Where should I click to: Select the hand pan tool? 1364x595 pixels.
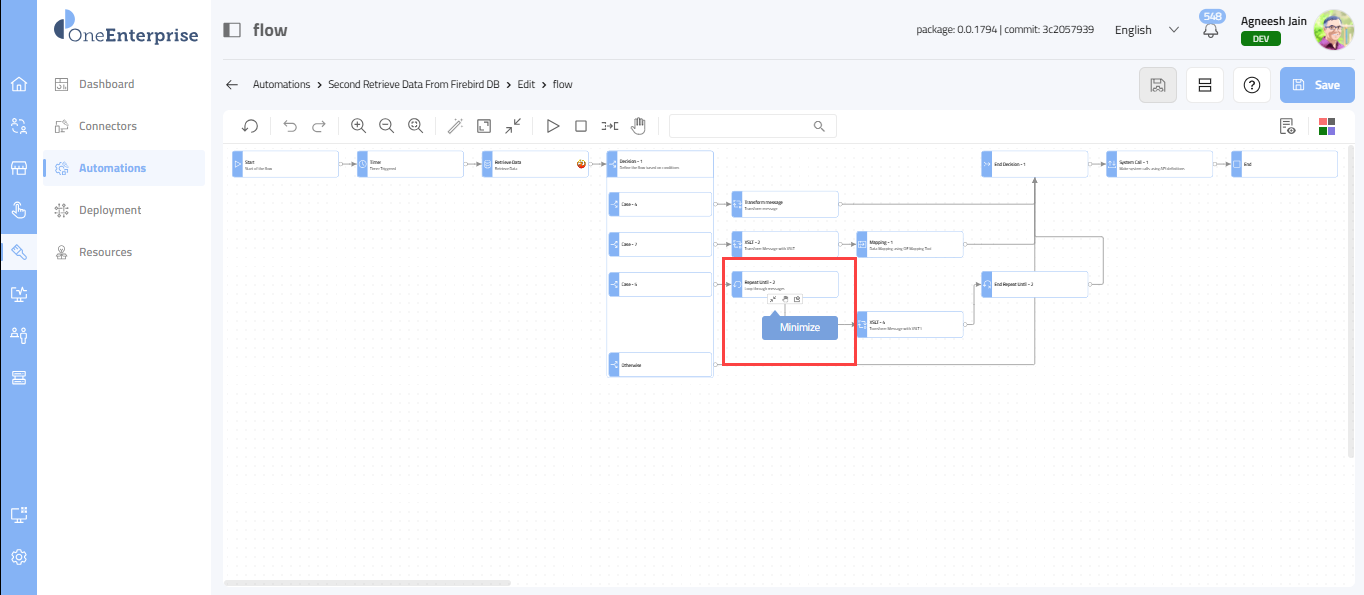click(638, 126)
